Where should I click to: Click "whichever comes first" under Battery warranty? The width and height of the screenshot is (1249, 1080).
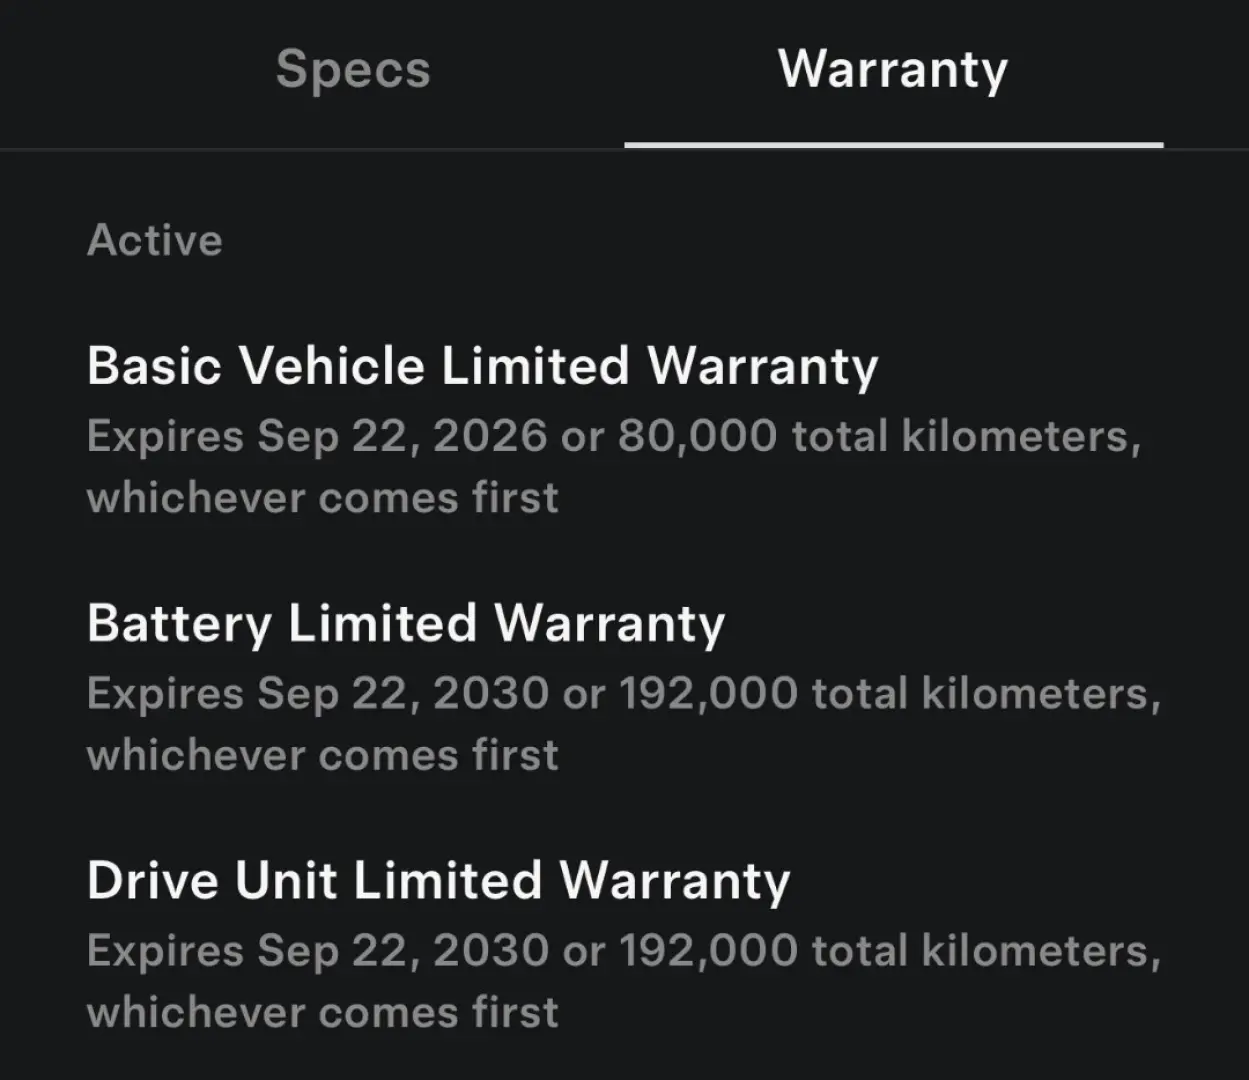pos(322,755)
